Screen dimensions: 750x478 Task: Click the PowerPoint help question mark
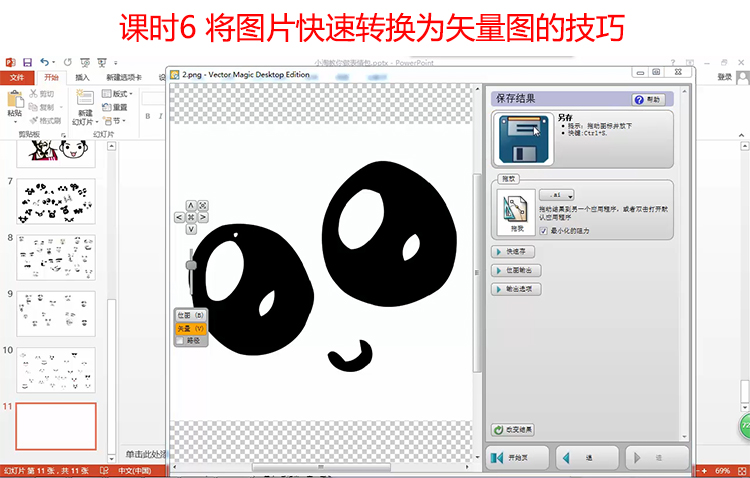[x=673, y=63]
